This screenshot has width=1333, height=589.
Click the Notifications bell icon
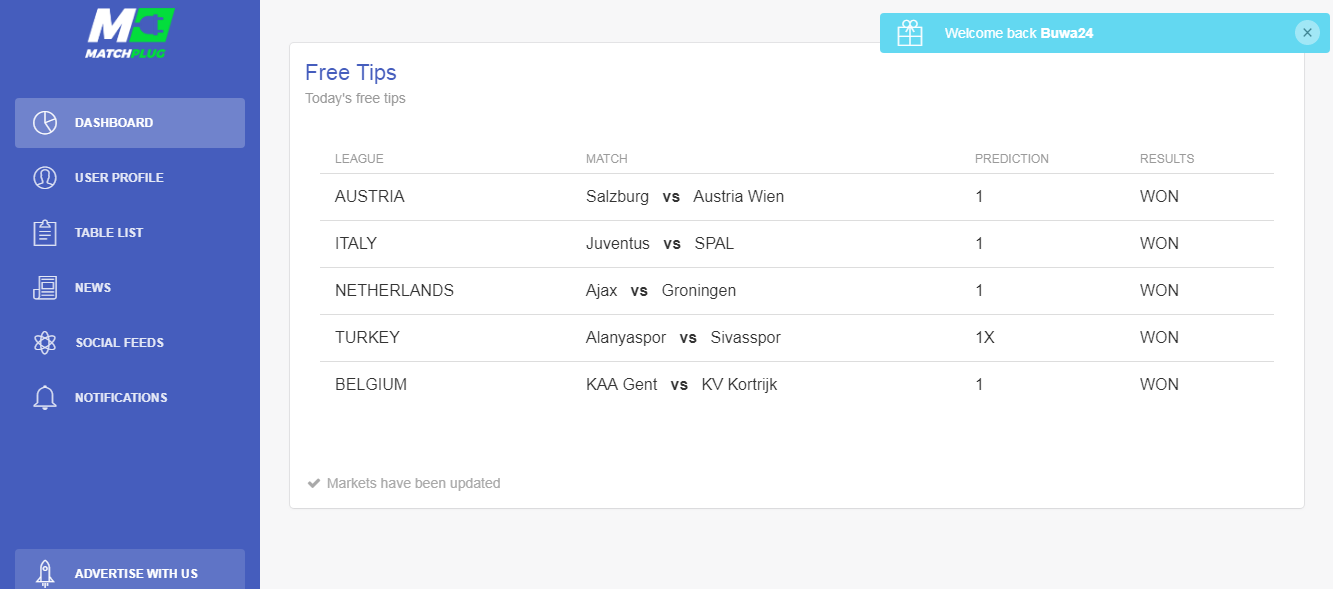[45, 398]
